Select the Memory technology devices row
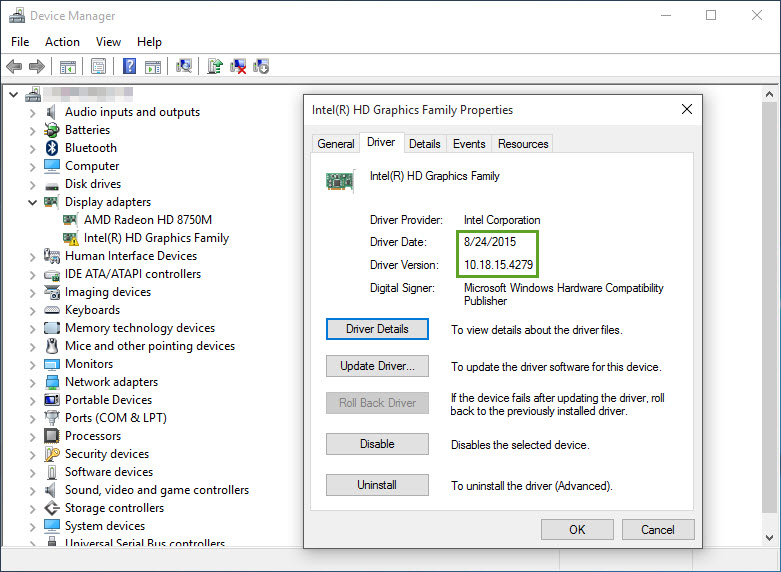 140,328
